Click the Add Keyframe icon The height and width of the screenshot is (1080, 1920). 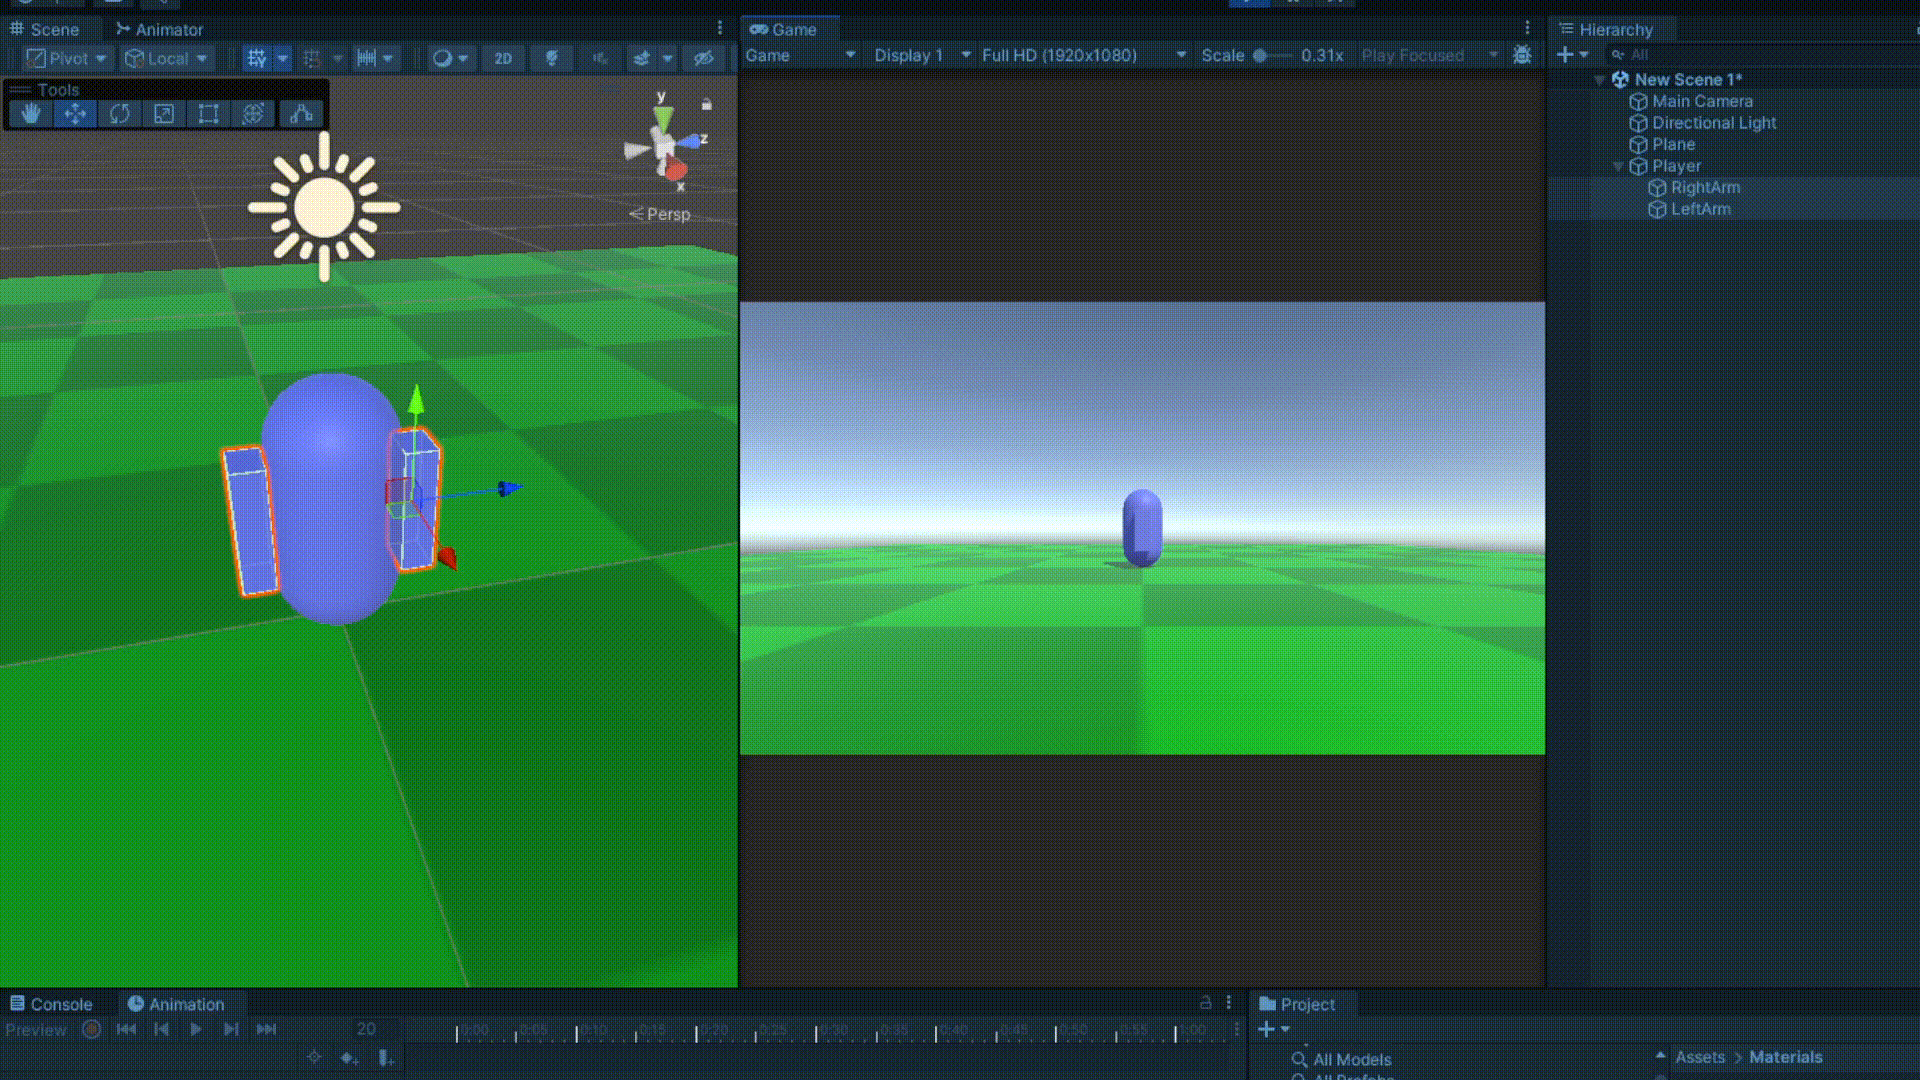point(349,1057)
